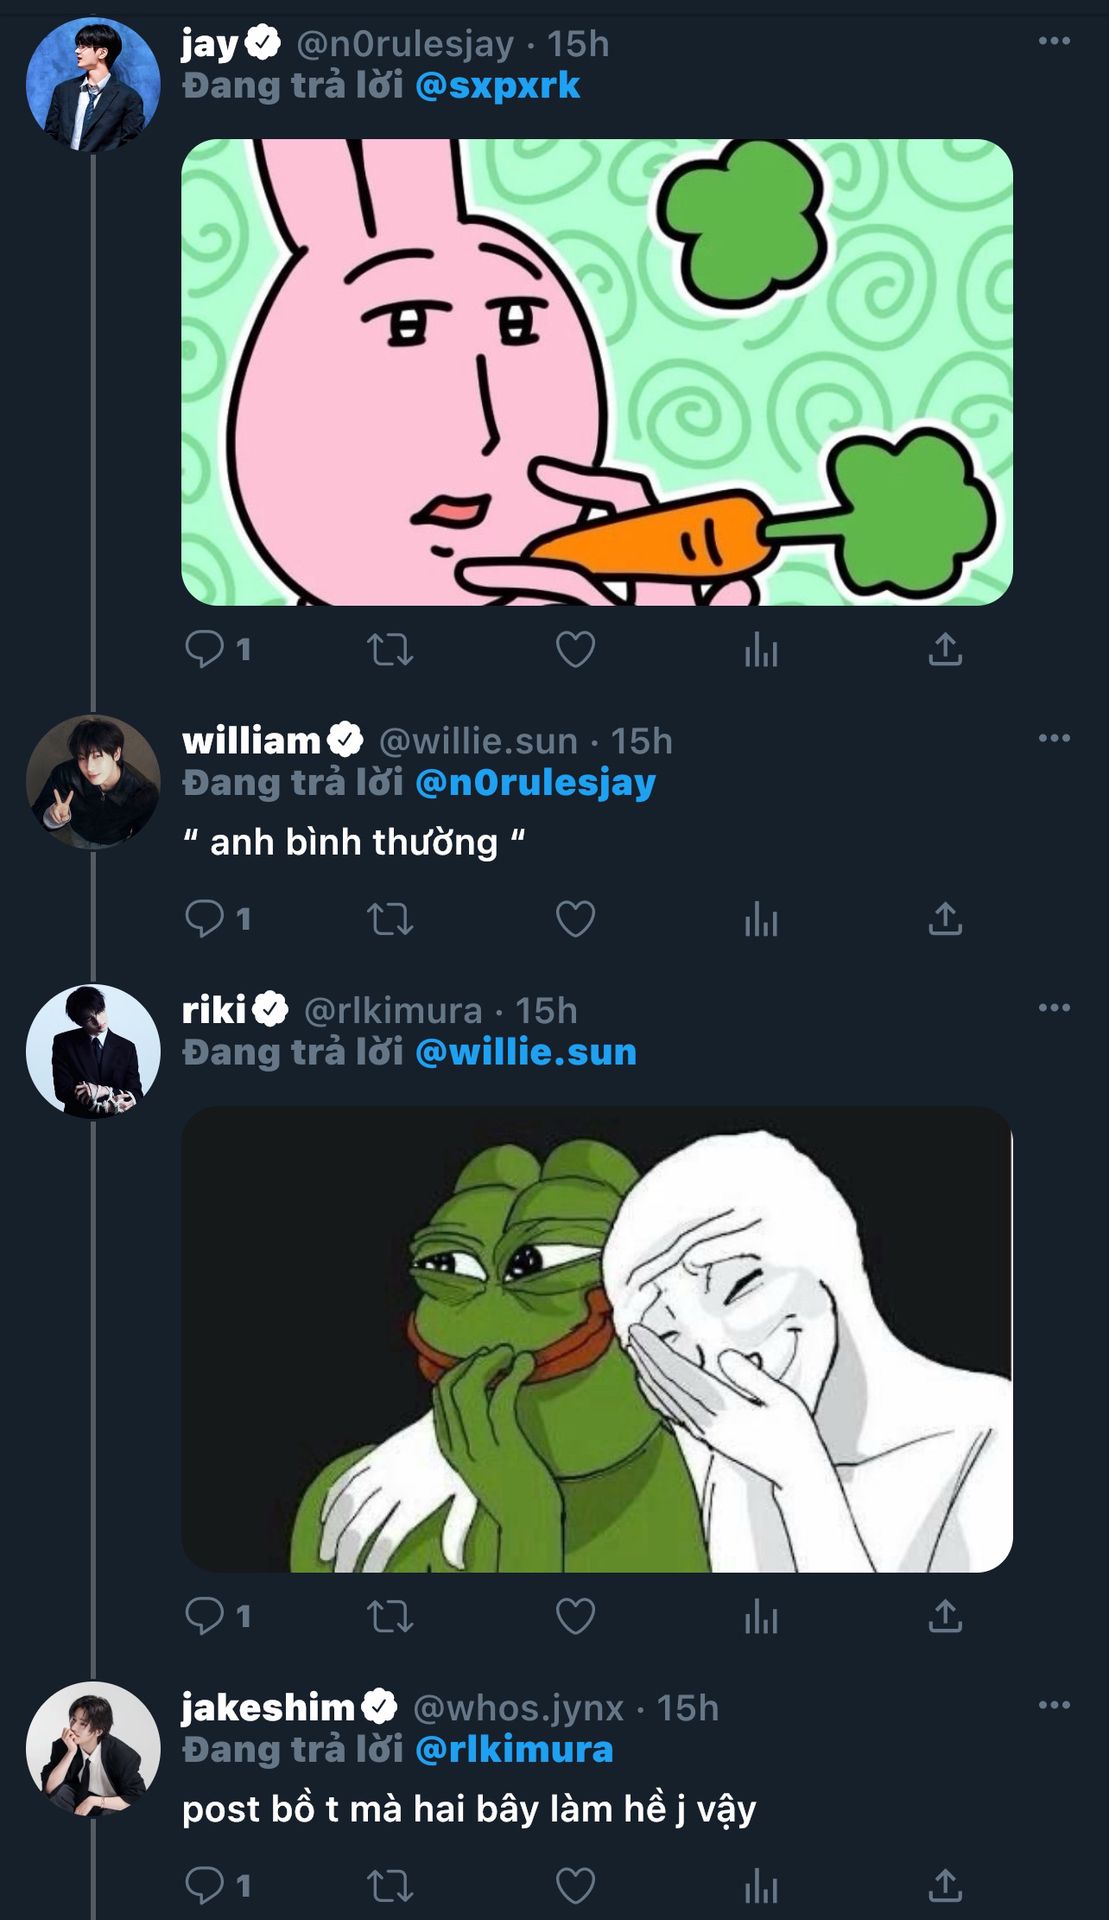View analytics for jay's tweet

761,650
